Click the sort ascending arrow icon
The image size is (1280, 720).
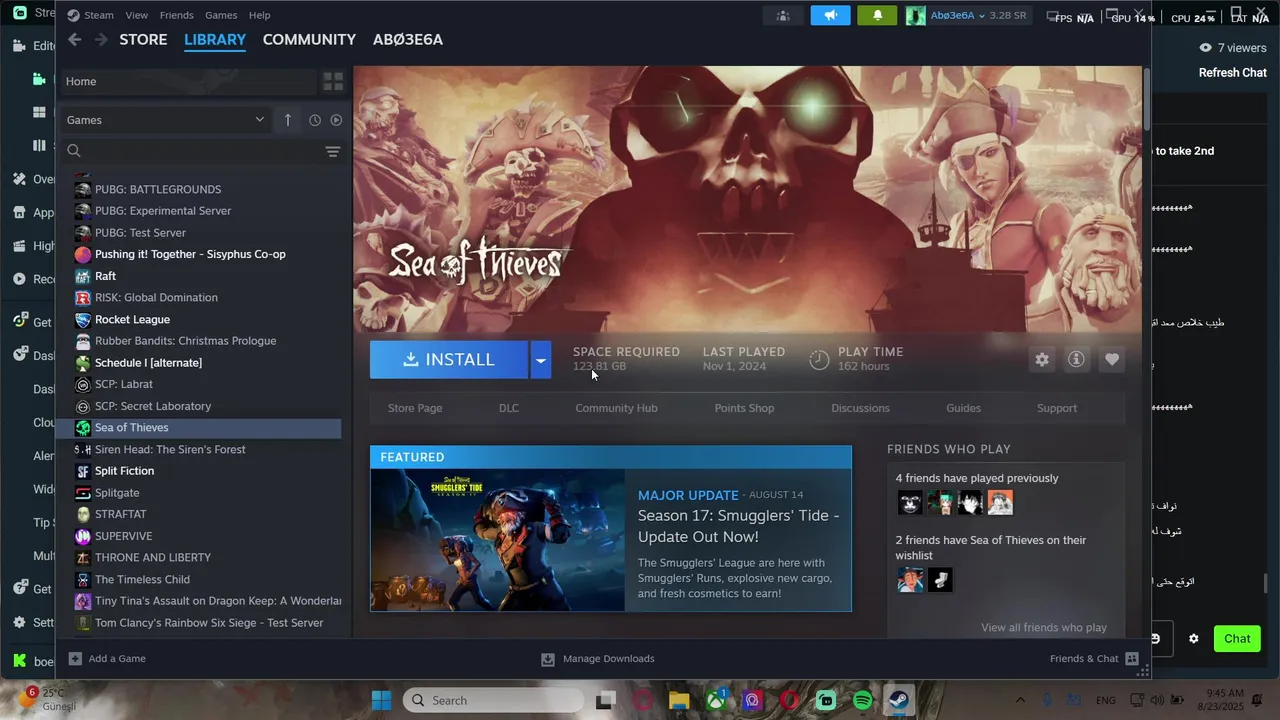[x=288, y=120]
